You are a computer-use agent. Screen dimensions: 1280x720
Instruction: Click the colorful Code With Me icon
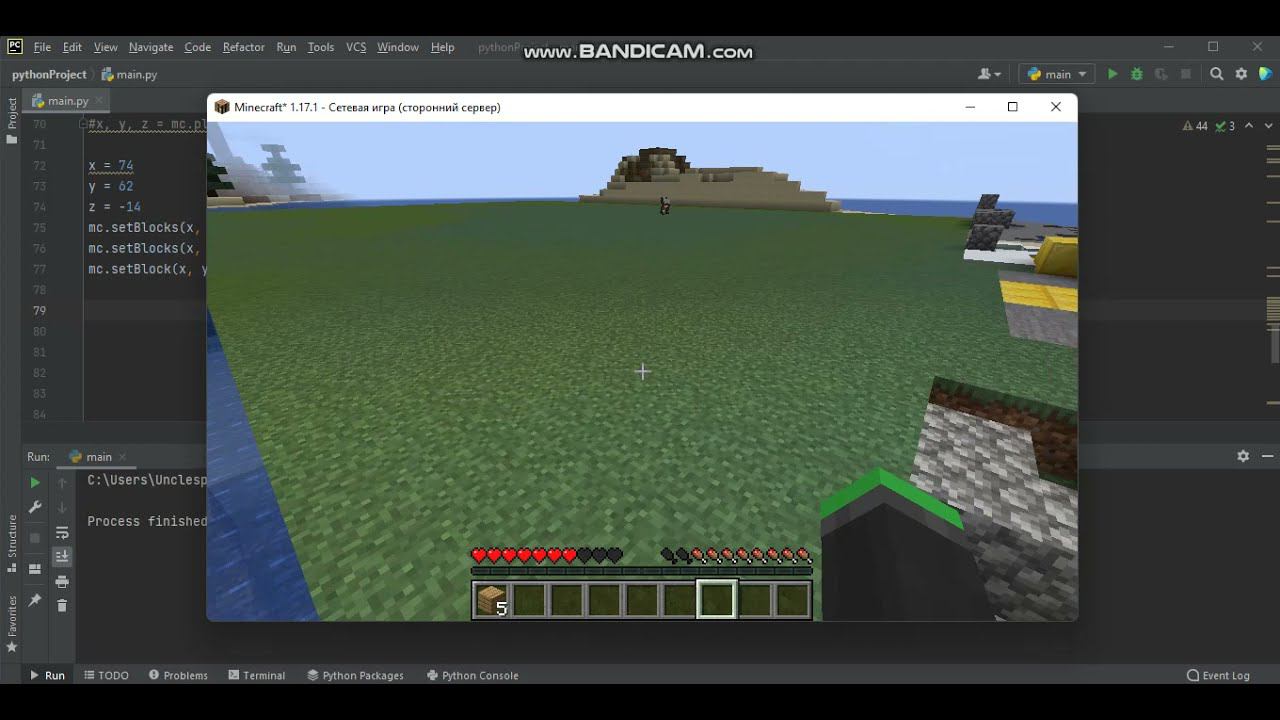click(1265, 74)
